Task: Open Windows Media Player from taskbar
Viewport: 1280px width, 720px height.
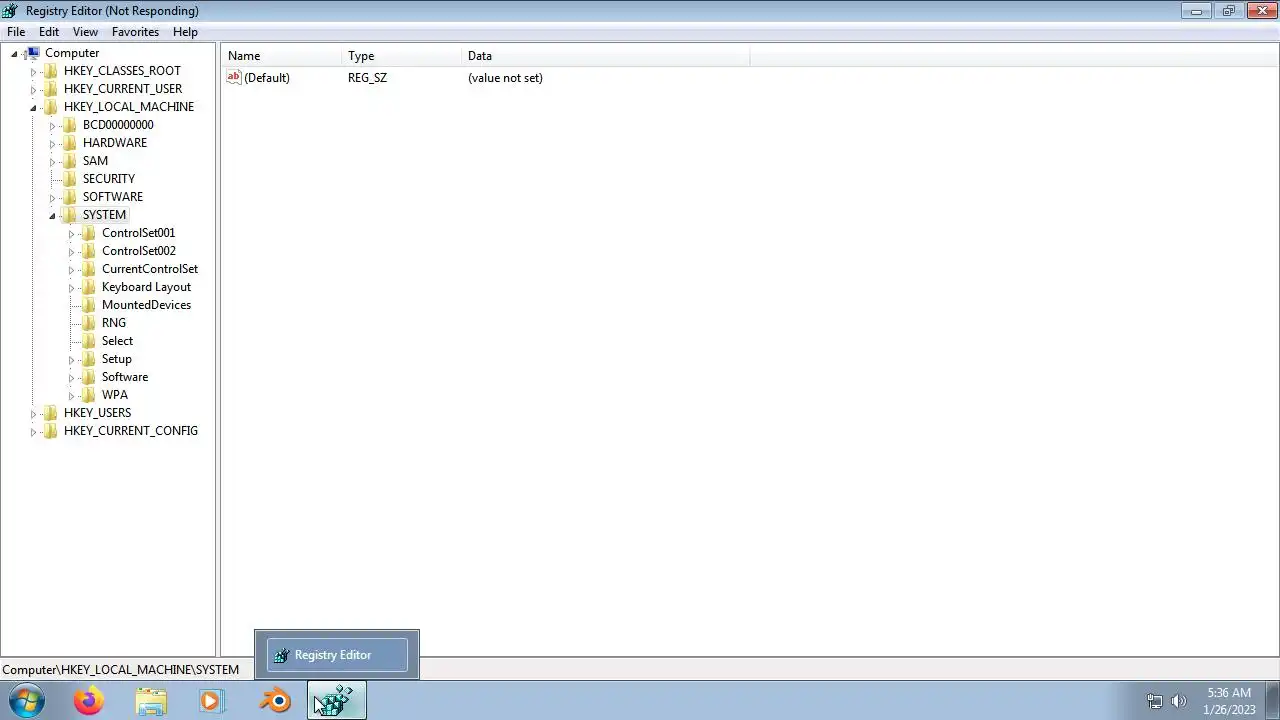Action: [x=211, y=701]
